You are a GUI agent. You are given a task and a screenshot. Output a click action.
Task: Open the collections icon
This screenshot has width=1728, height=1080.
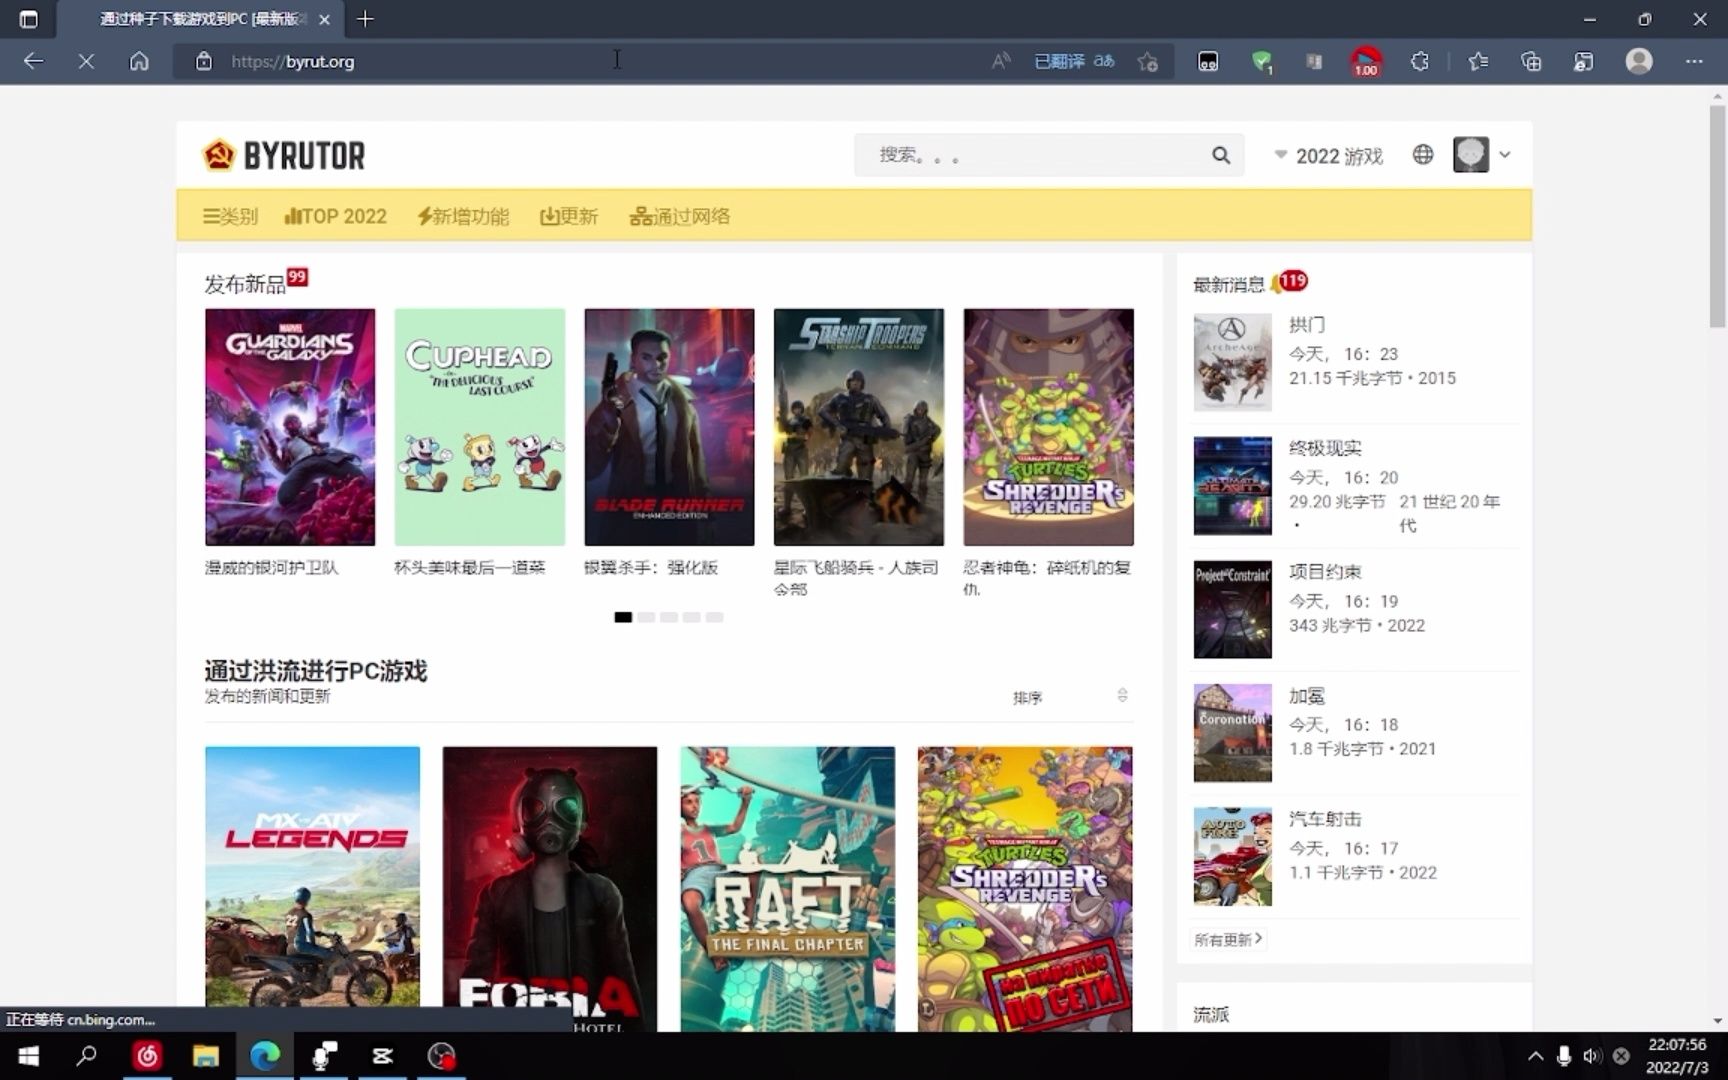coord(1531,61)
